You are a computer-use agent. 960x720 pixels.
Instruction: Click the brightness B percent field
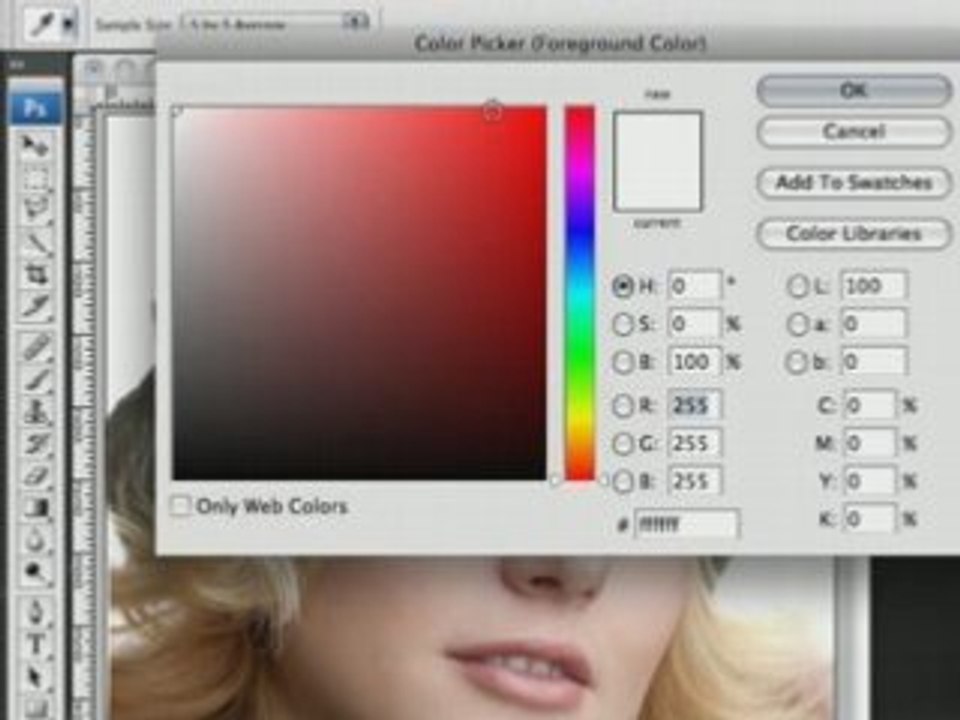coord(694,362)
